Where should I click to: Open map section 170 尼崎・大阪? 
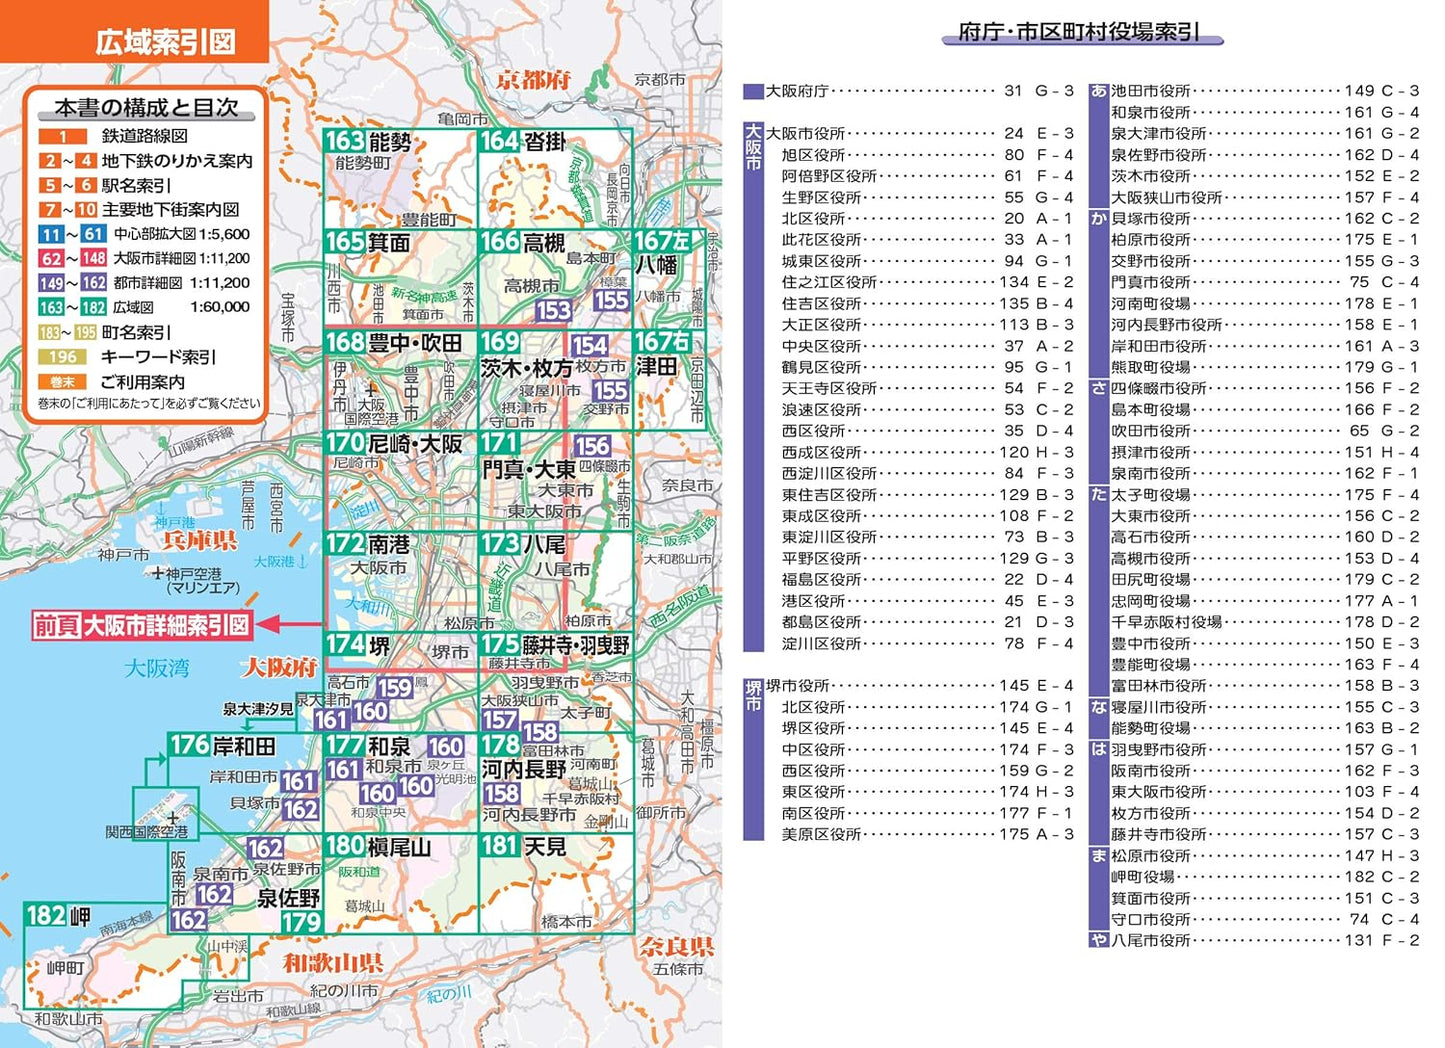[394, 443]
